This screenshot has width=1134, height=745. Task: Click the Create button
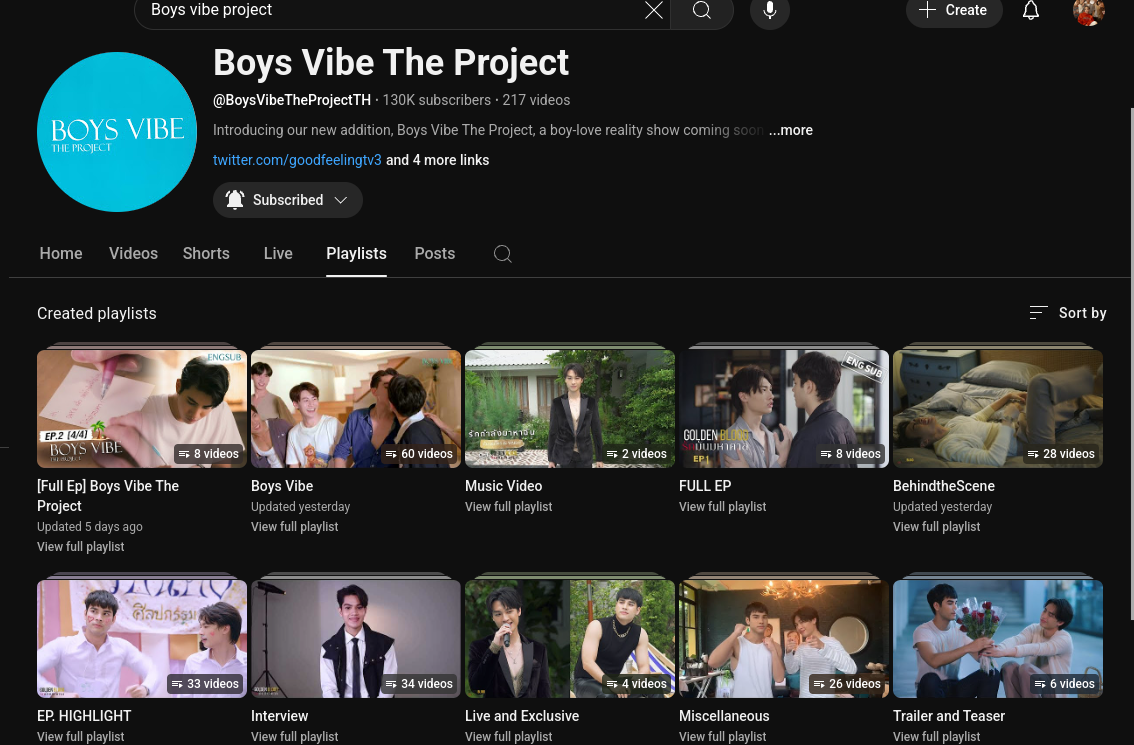pos(953,10)
